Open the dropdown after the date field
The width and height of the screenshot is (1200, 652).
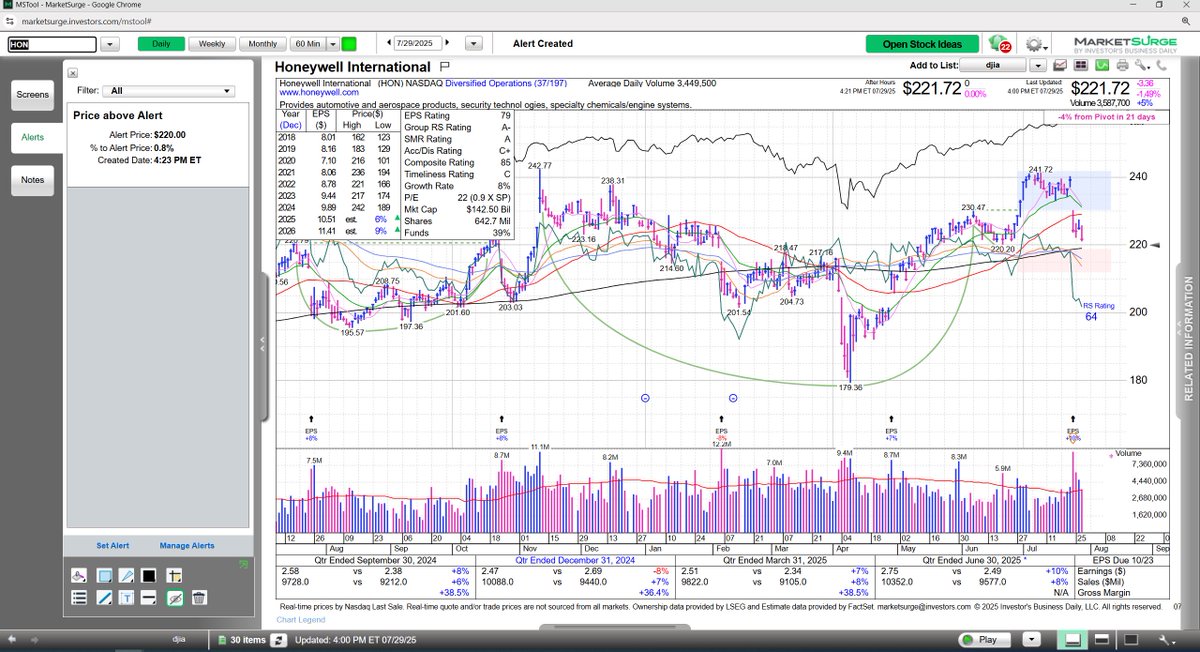point(474,44)
